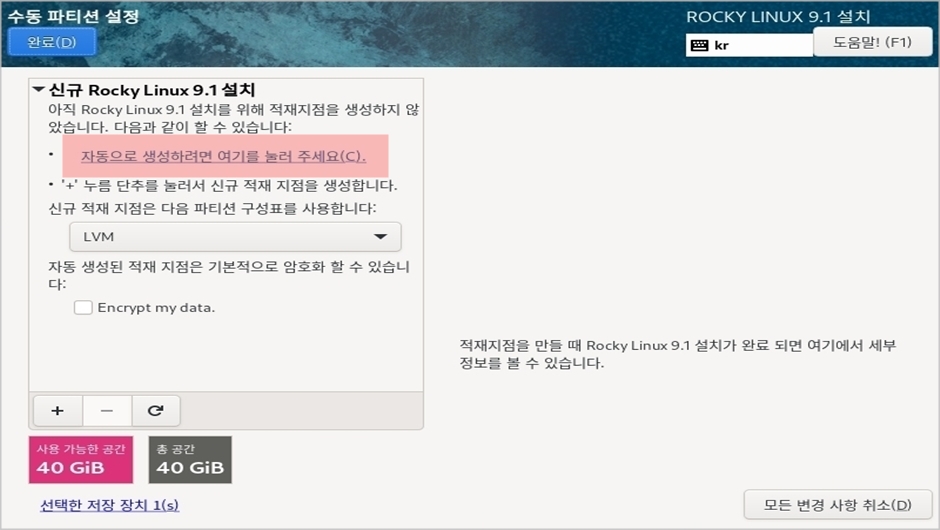Screen dimensions: 940x530
Task: Click the automatic mount point creation link
Action: point(223,156)
